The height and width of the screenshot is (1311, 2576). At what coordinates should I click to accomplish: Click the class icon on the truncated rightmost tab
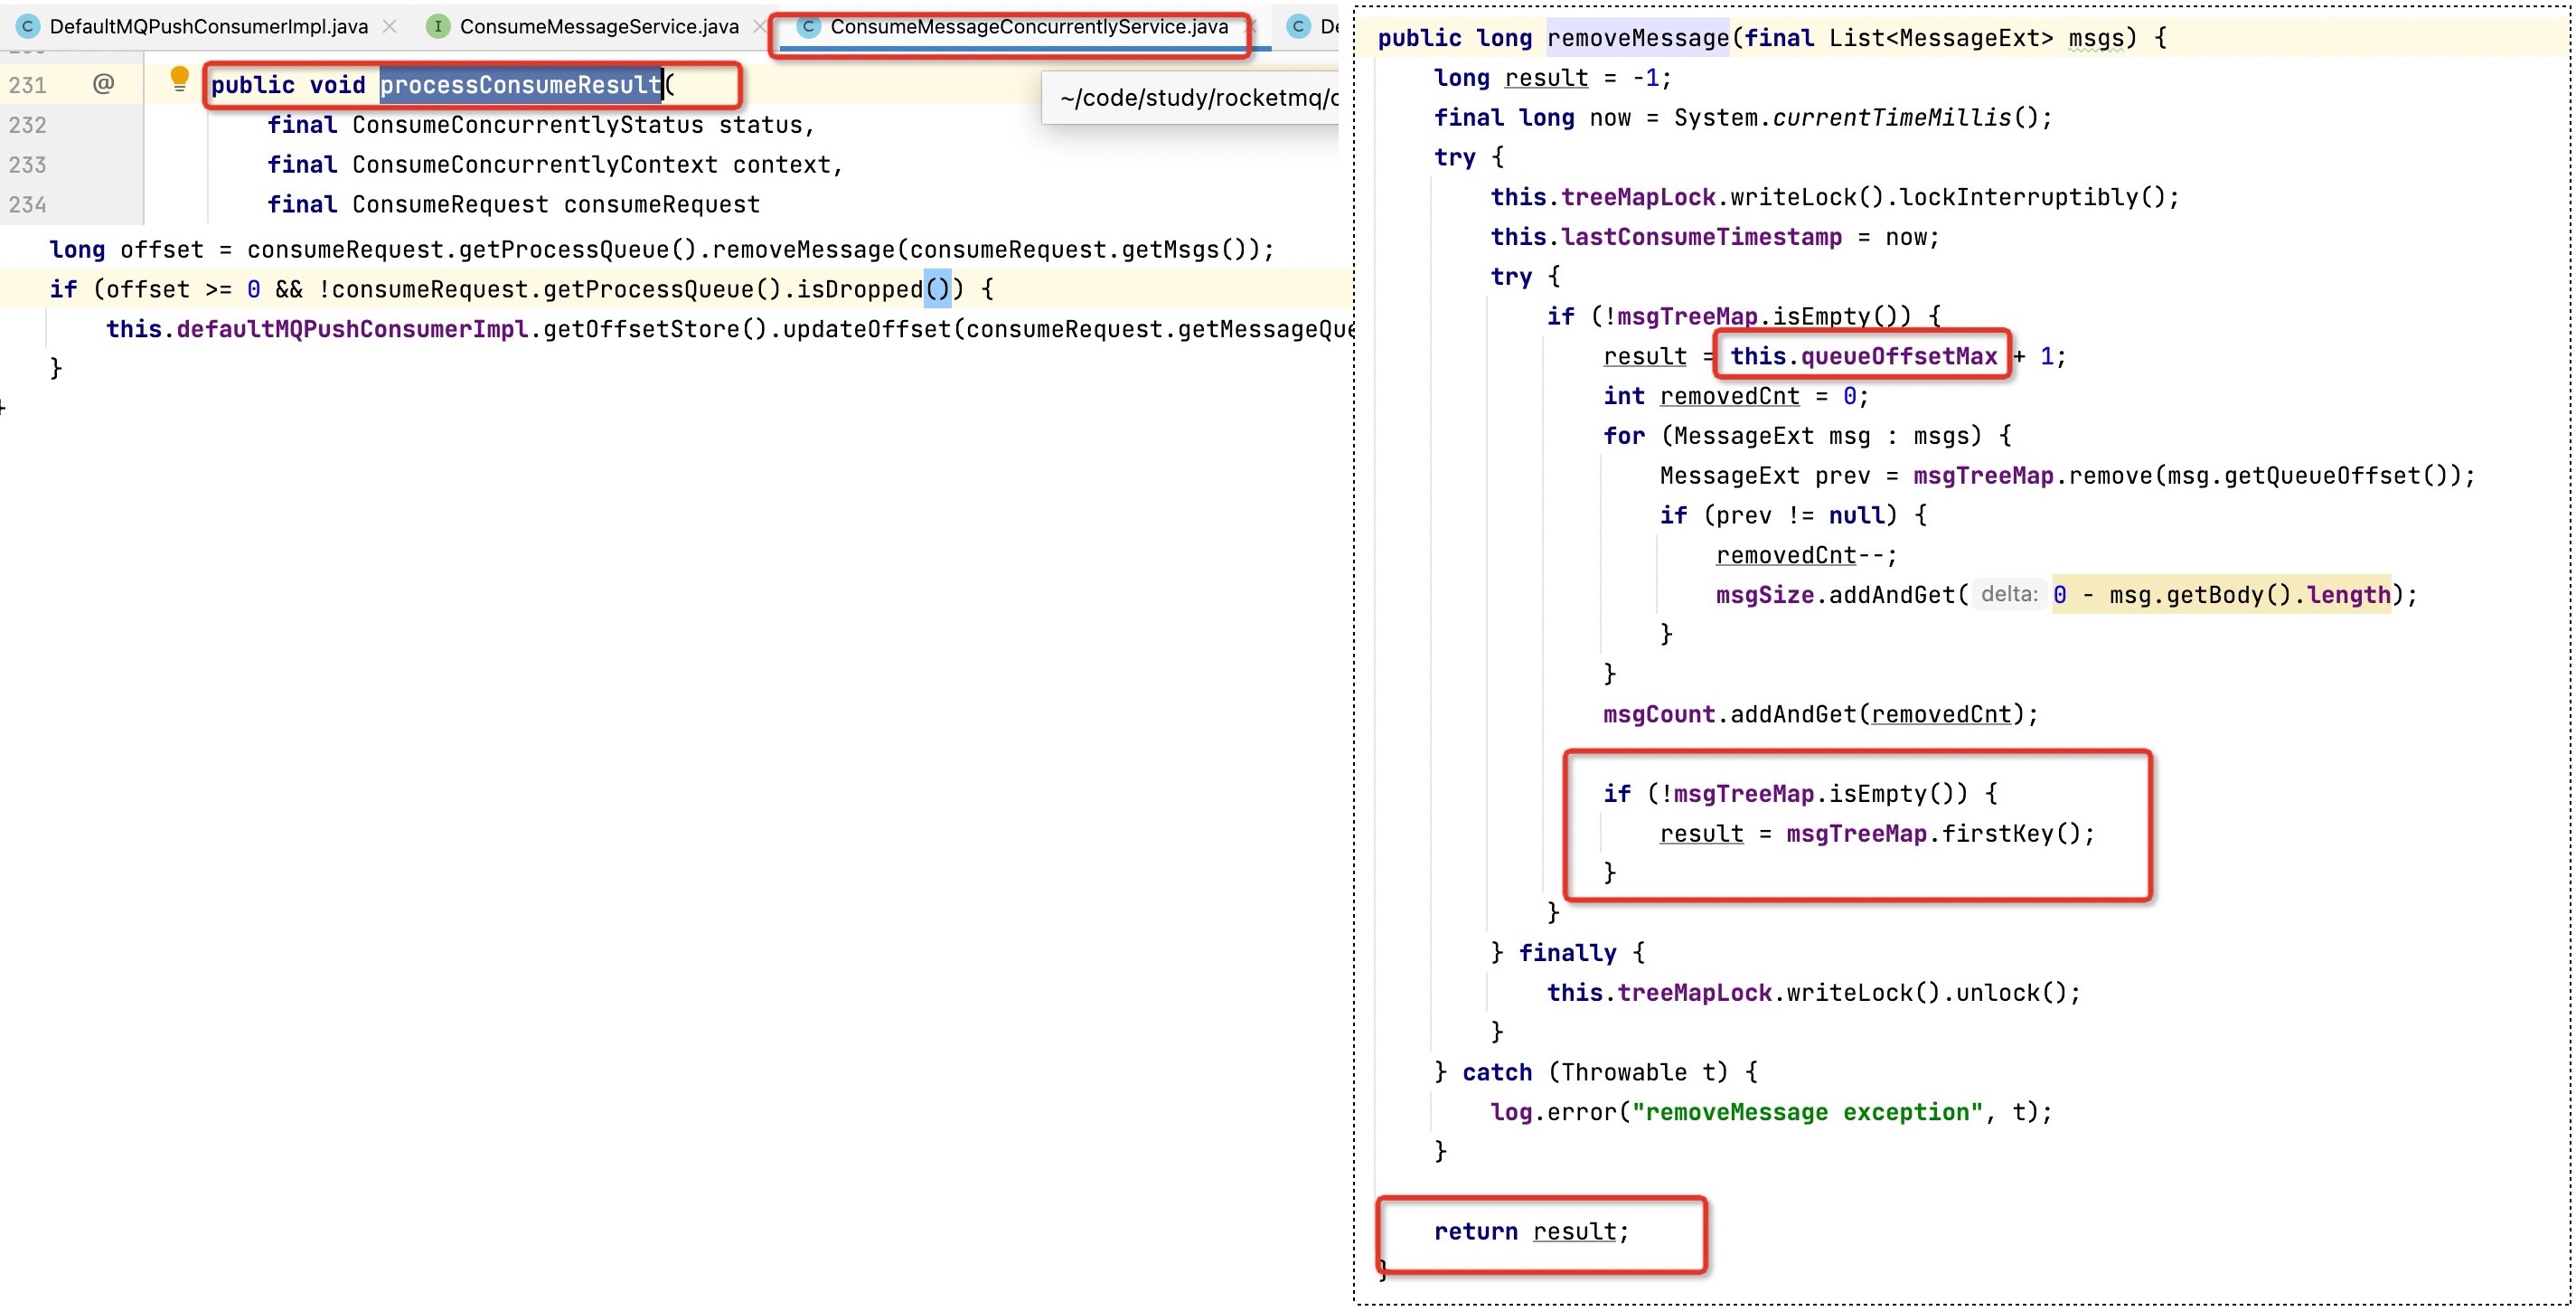[x=1298, y=27]
